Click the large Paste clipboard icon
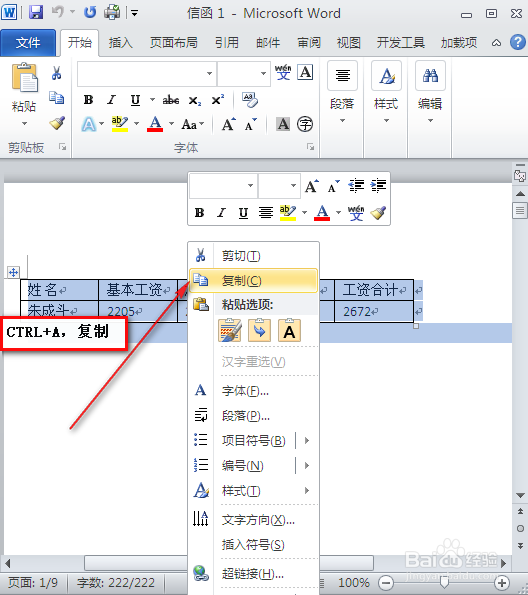Image resolution: width=528 pixels, height=595 pixels. coord(25,78)
